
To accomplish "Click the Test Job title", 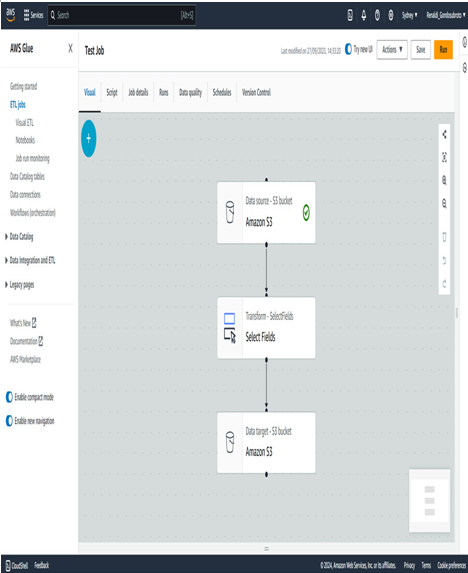I will coord(94,50).
